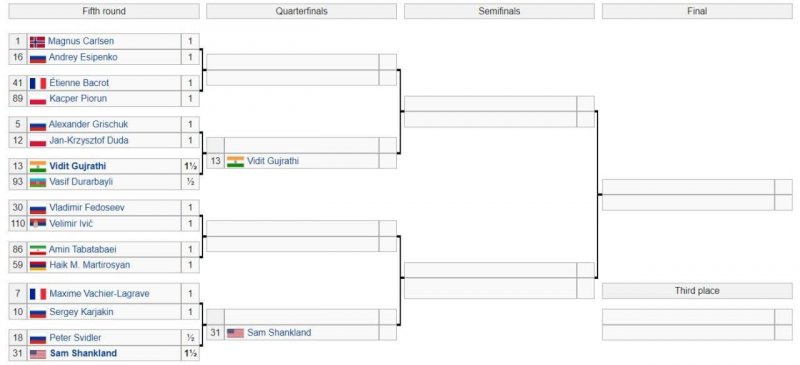Click India flag next to bold Vidit Gujrathi
800x365 pixels.
[38, 166]
